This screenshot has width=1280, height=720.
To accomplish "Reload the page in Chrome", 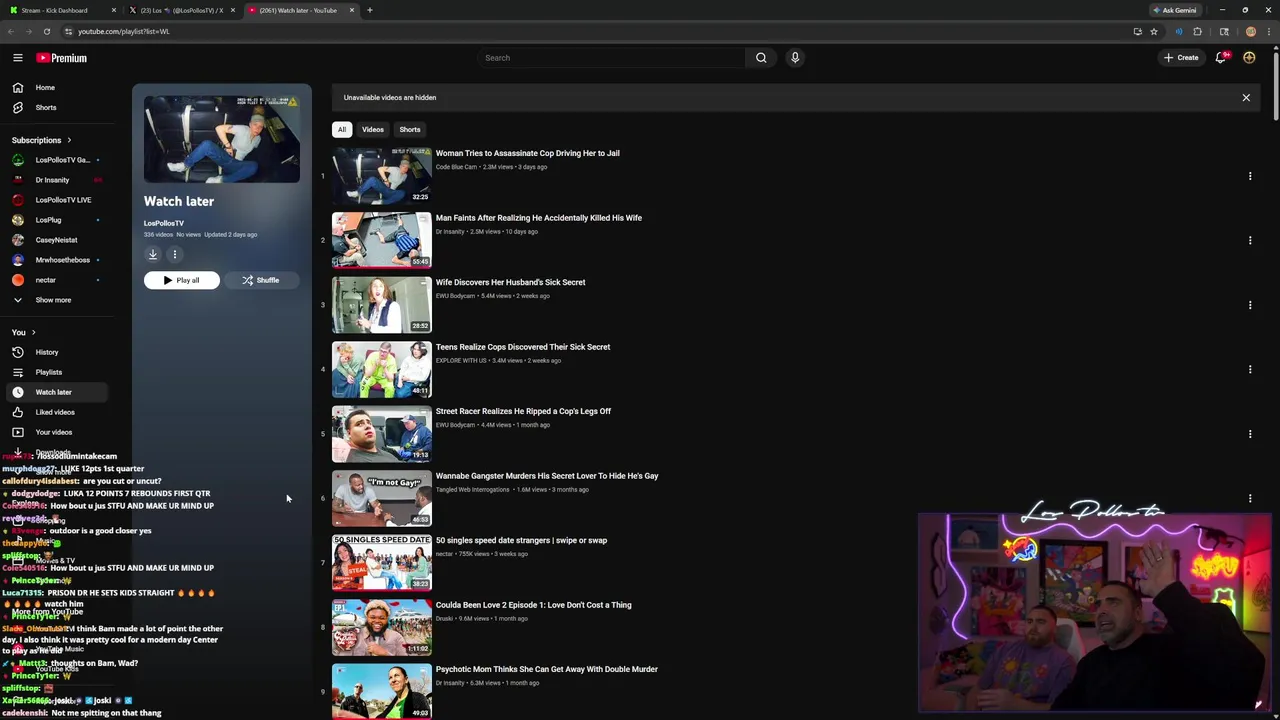I will pos(46,31).
